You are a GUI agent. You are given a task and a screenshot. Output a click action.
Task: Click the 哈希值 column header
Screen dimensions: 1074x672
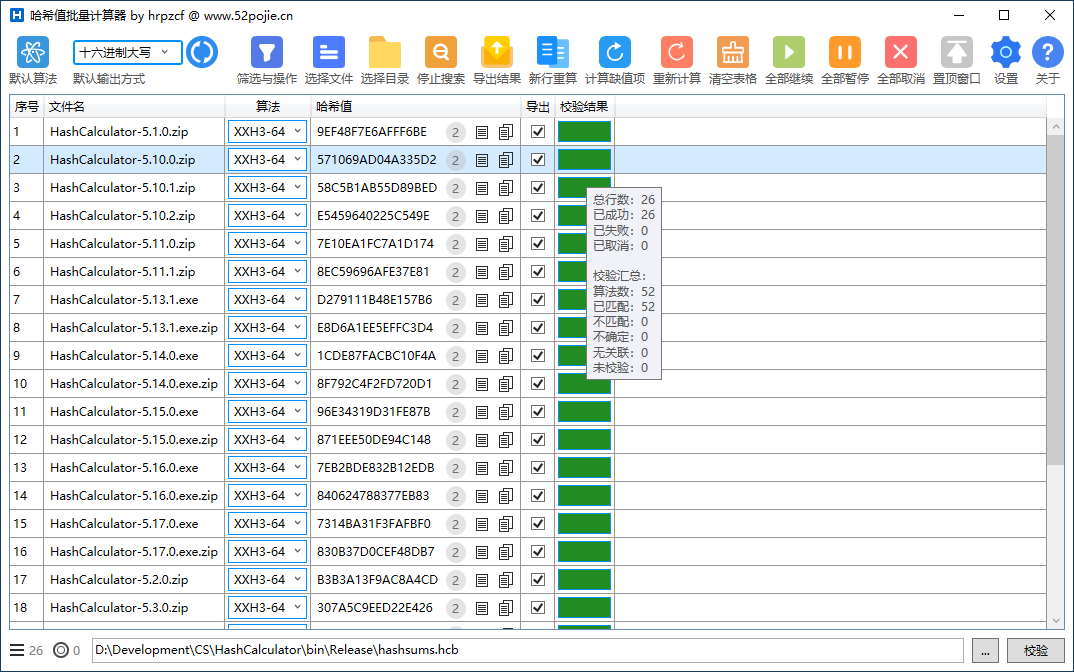coord(416,107)
